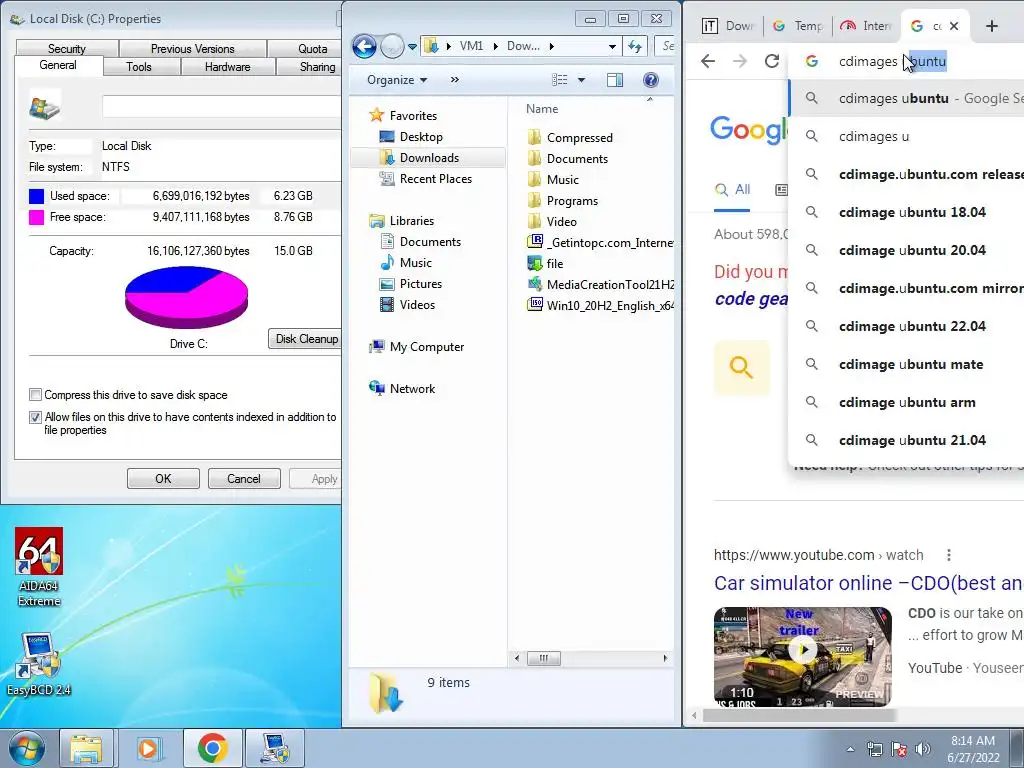1024x768 pixels.
Task: Switch to the Security tab
Action: pos(67,48)
